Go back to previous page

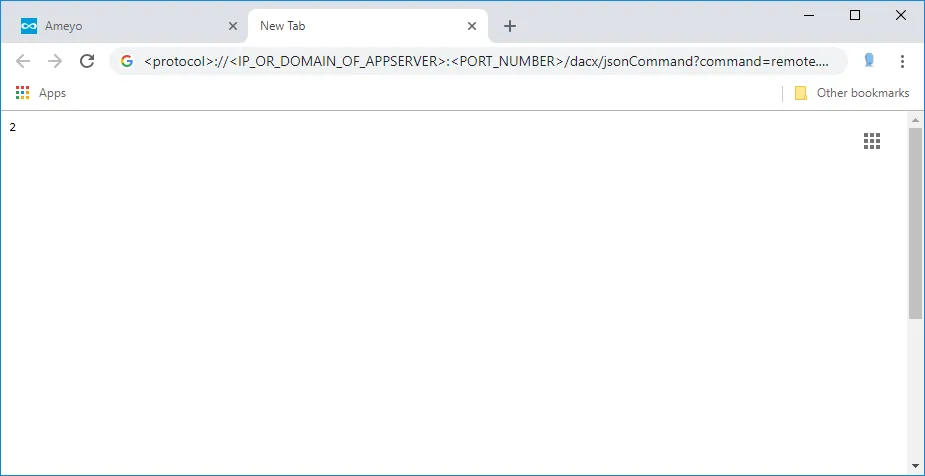coord(22,61)
